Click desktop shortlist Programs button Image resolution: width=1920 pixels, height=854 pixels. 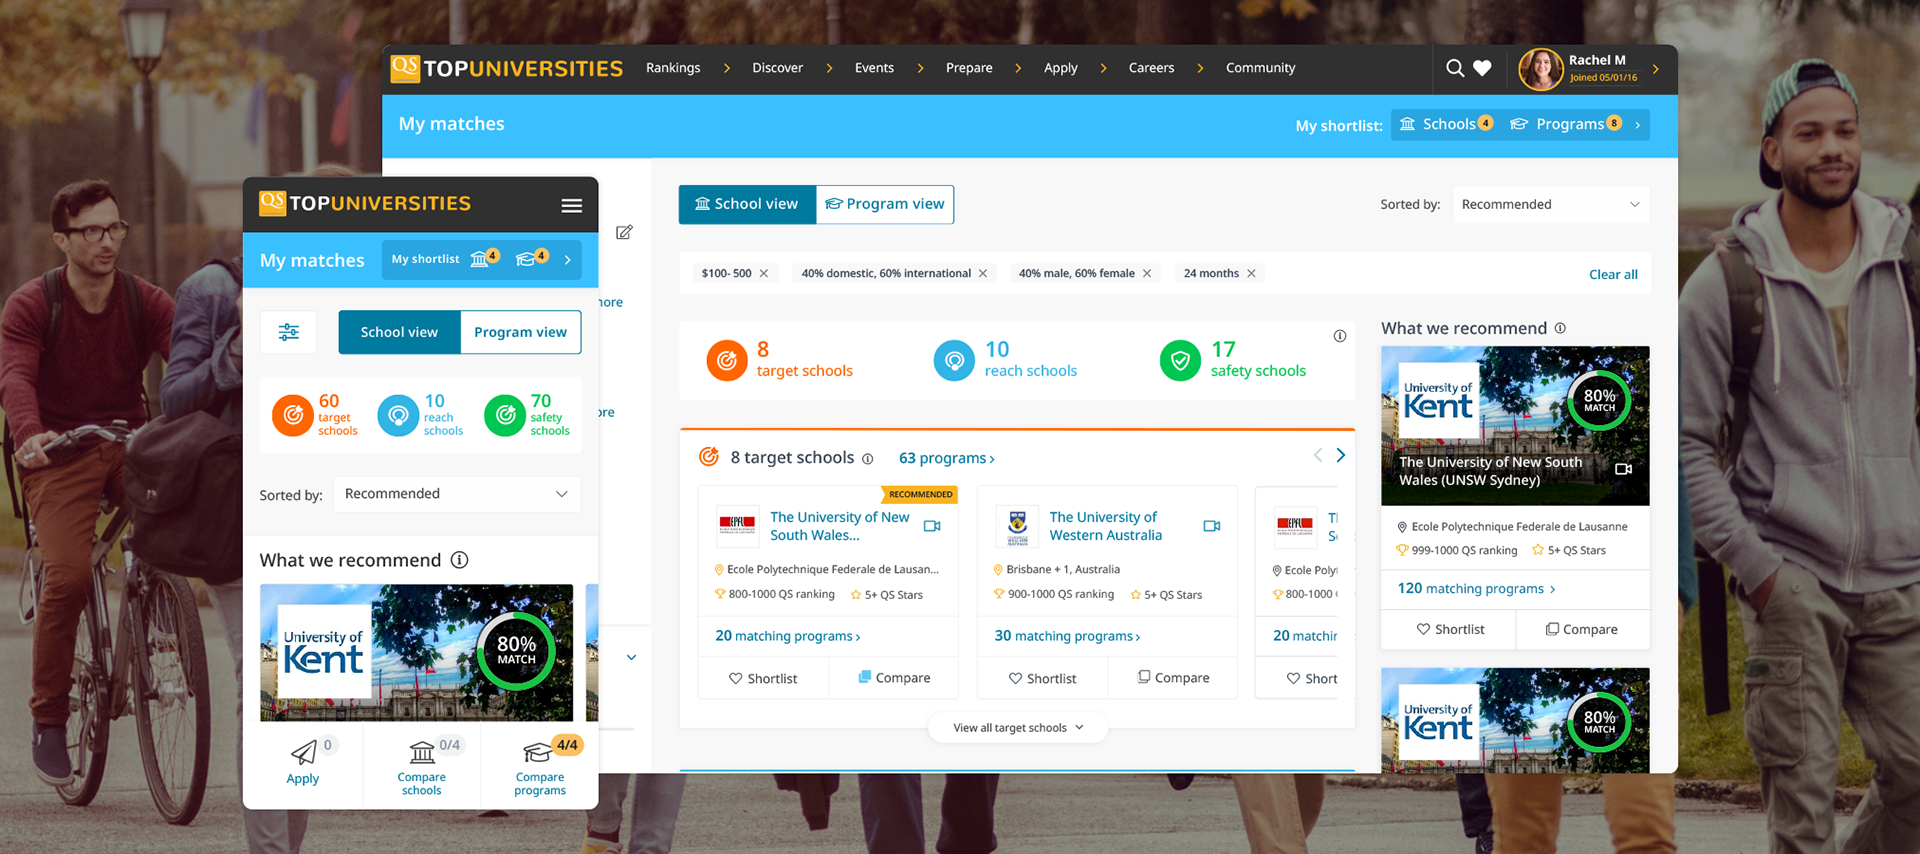1566,124
